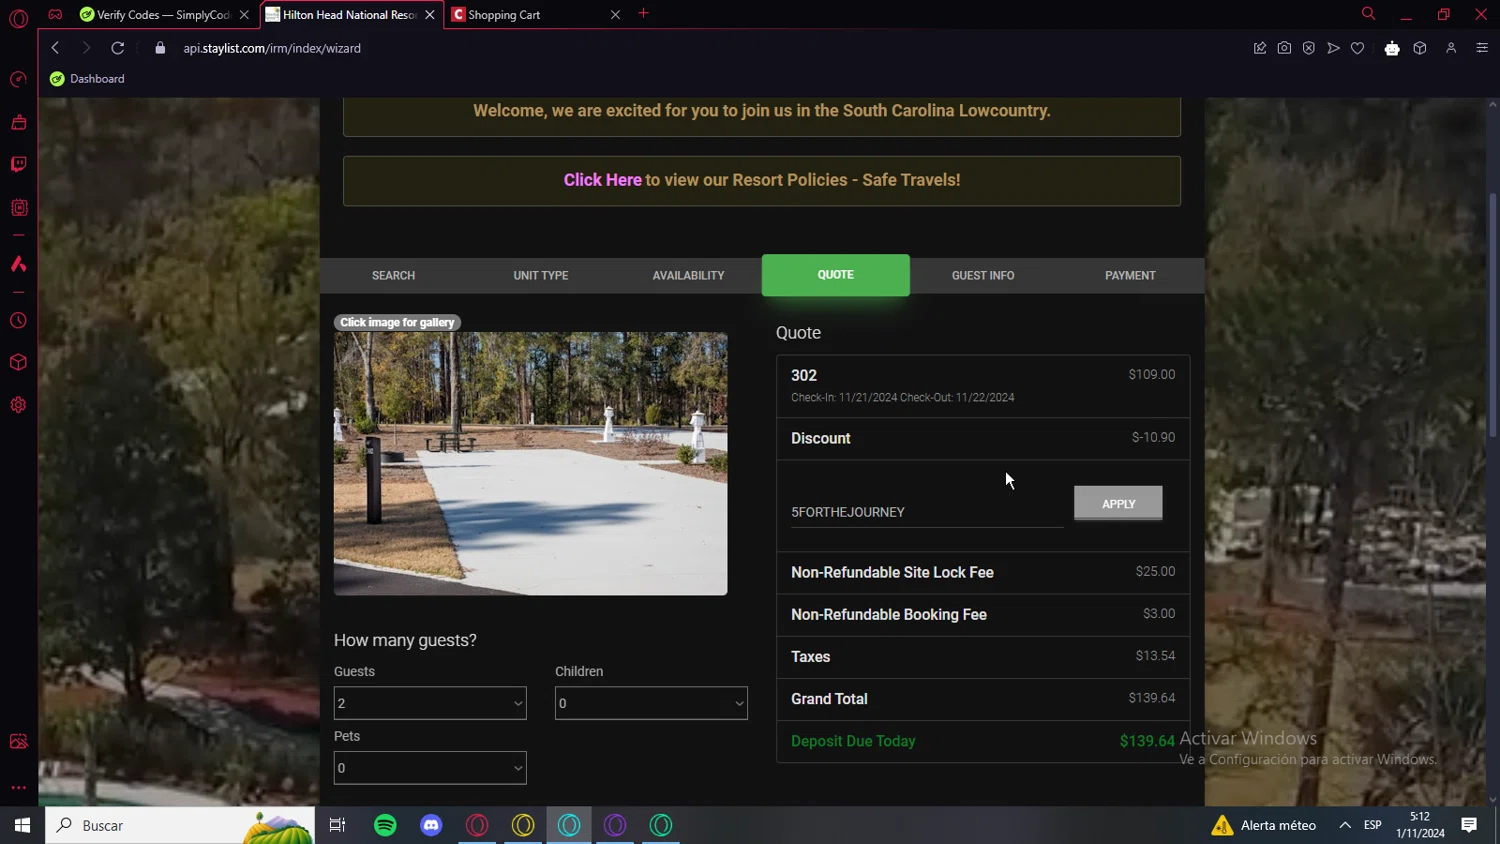The width and height of the screenshot is (1500, 844).
Task: Open the profile account icon in toolbar
Action: click(1451, 48)
